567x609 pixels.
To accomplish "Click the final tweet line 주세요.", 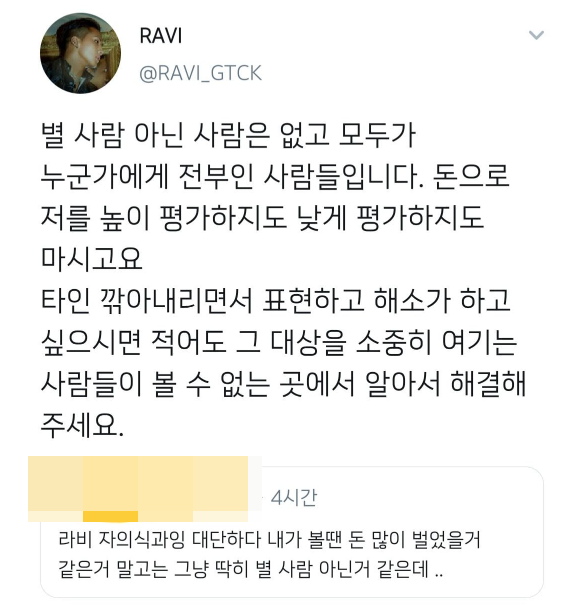I will click(x=82, y=425).
